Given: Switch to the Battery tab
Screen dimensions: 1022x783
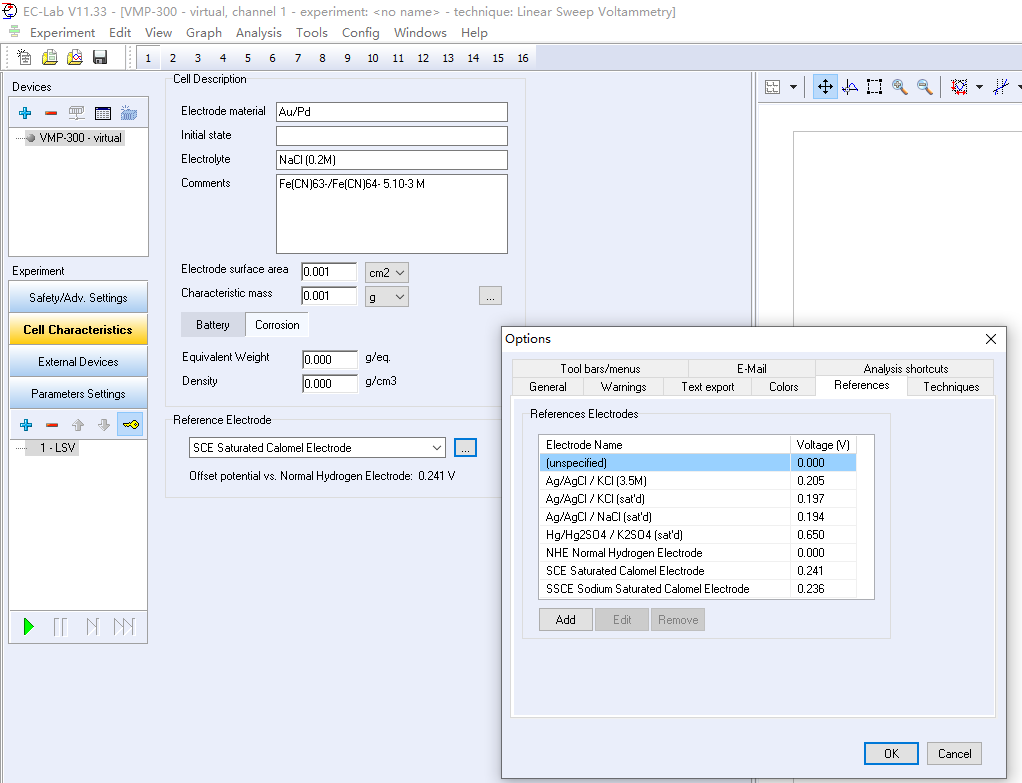Looking at the screenshot, I should (x=212, y=325).
